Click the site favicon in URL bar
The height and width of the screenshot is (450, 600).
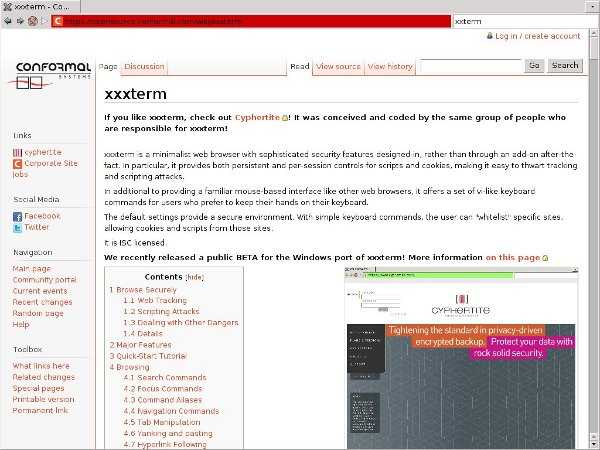57,21
